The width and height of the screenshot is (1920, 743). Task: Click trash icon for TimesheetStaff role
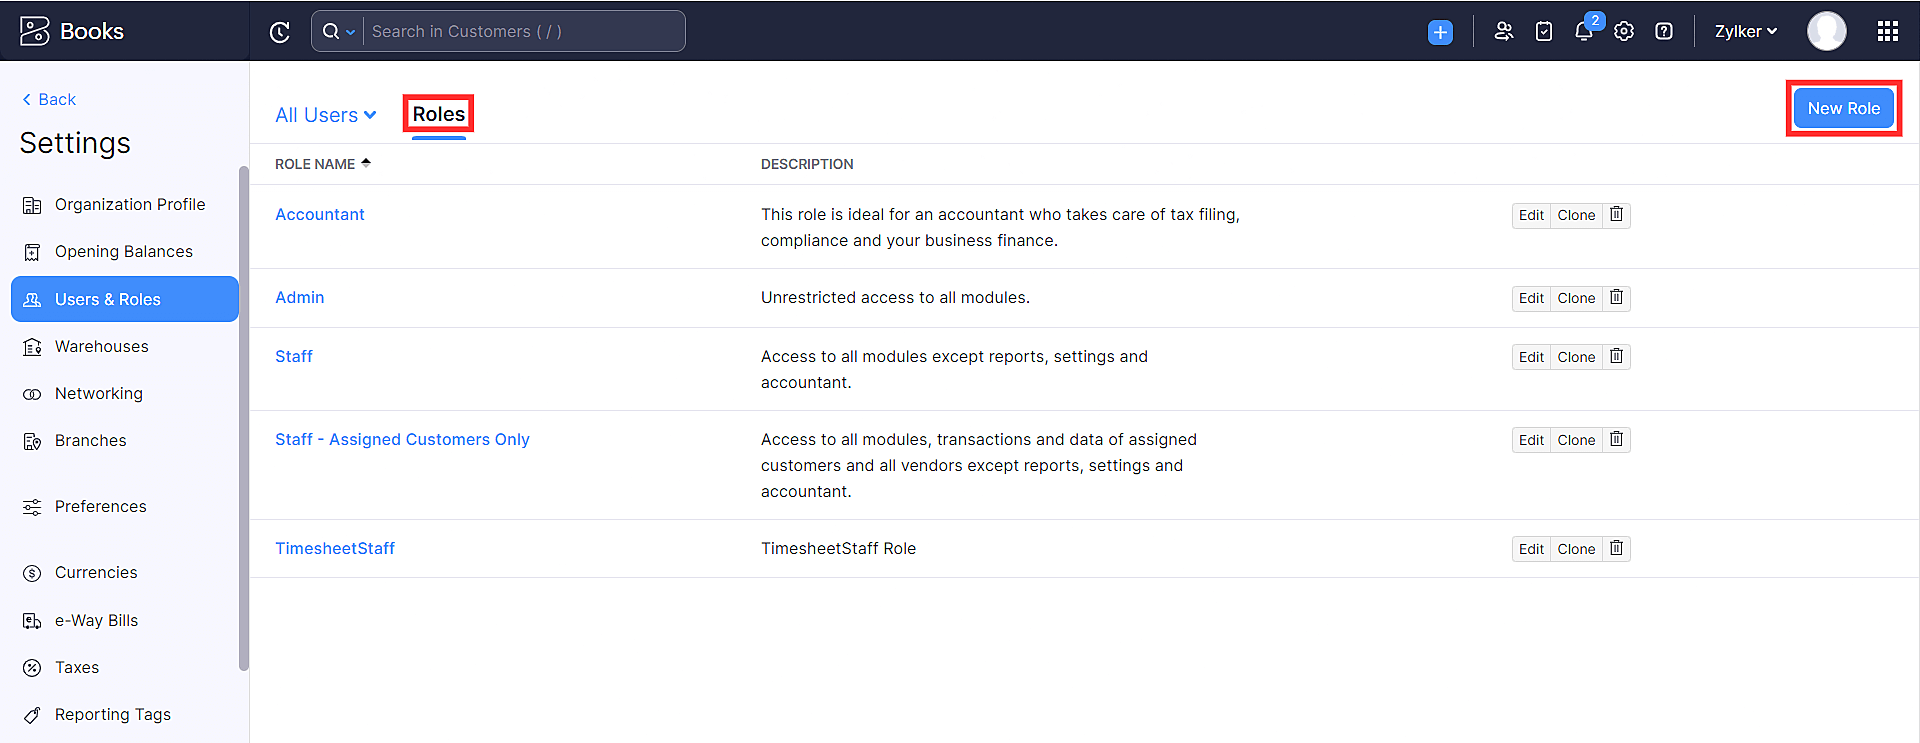1616,549
